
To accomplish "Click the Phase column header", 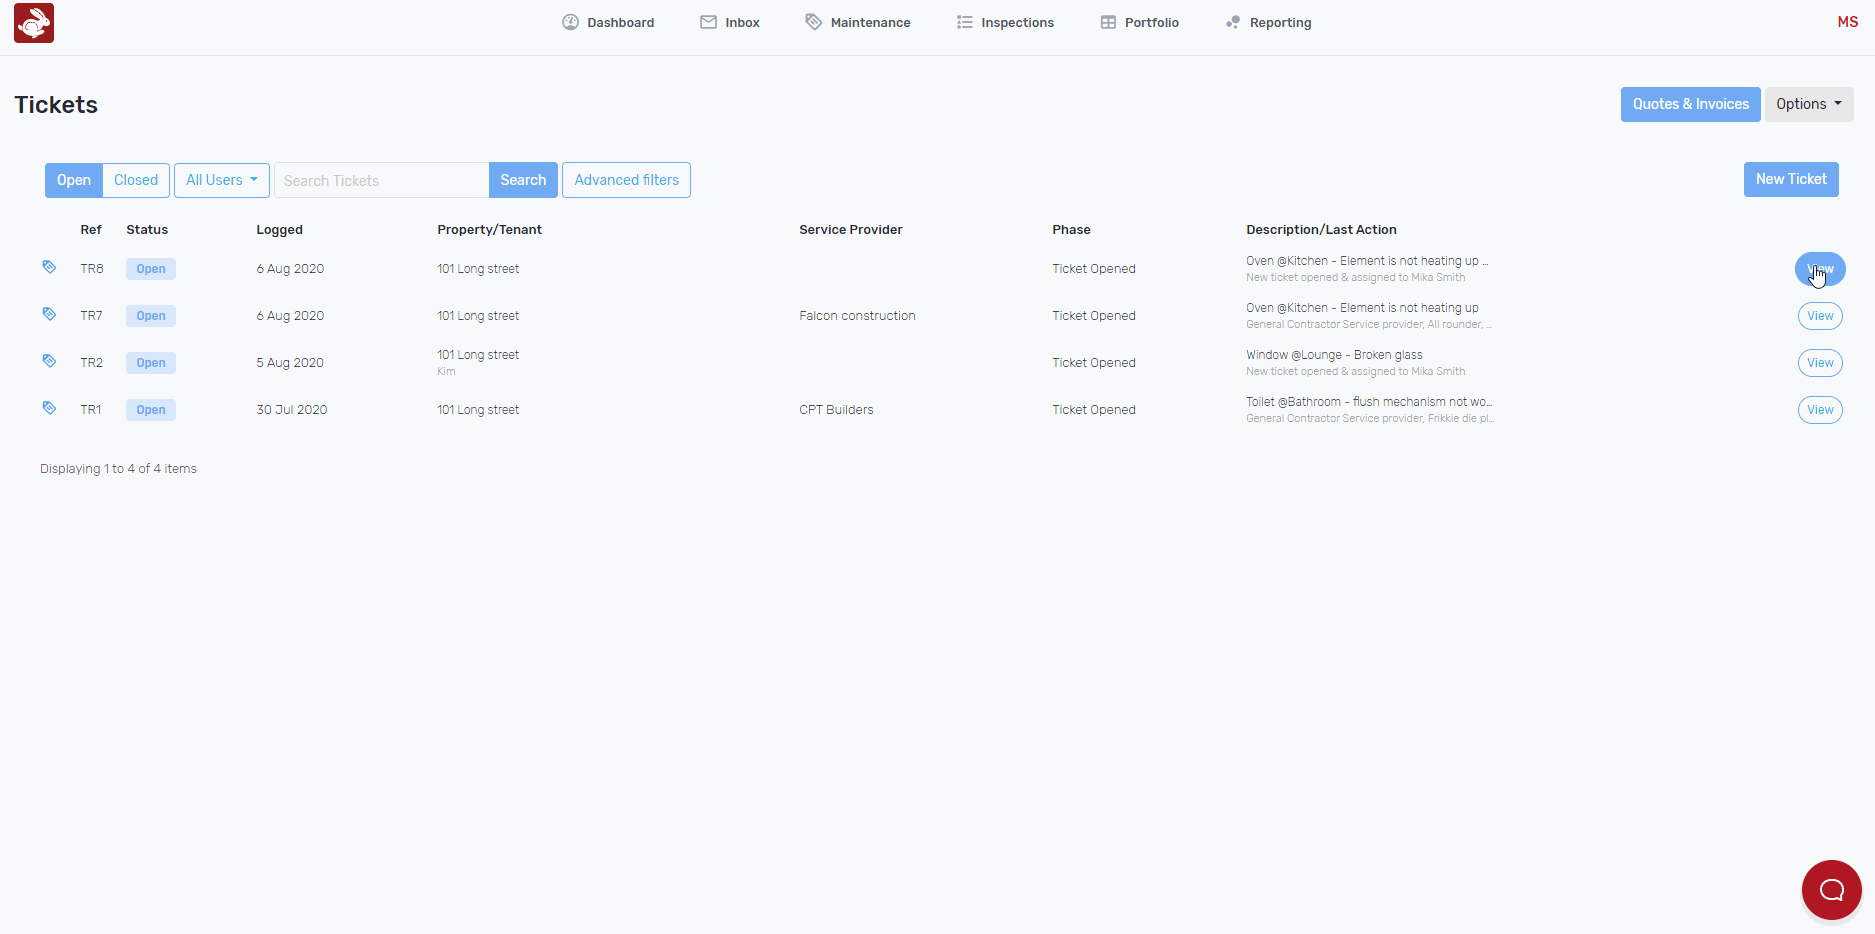I will (1071, 229).
